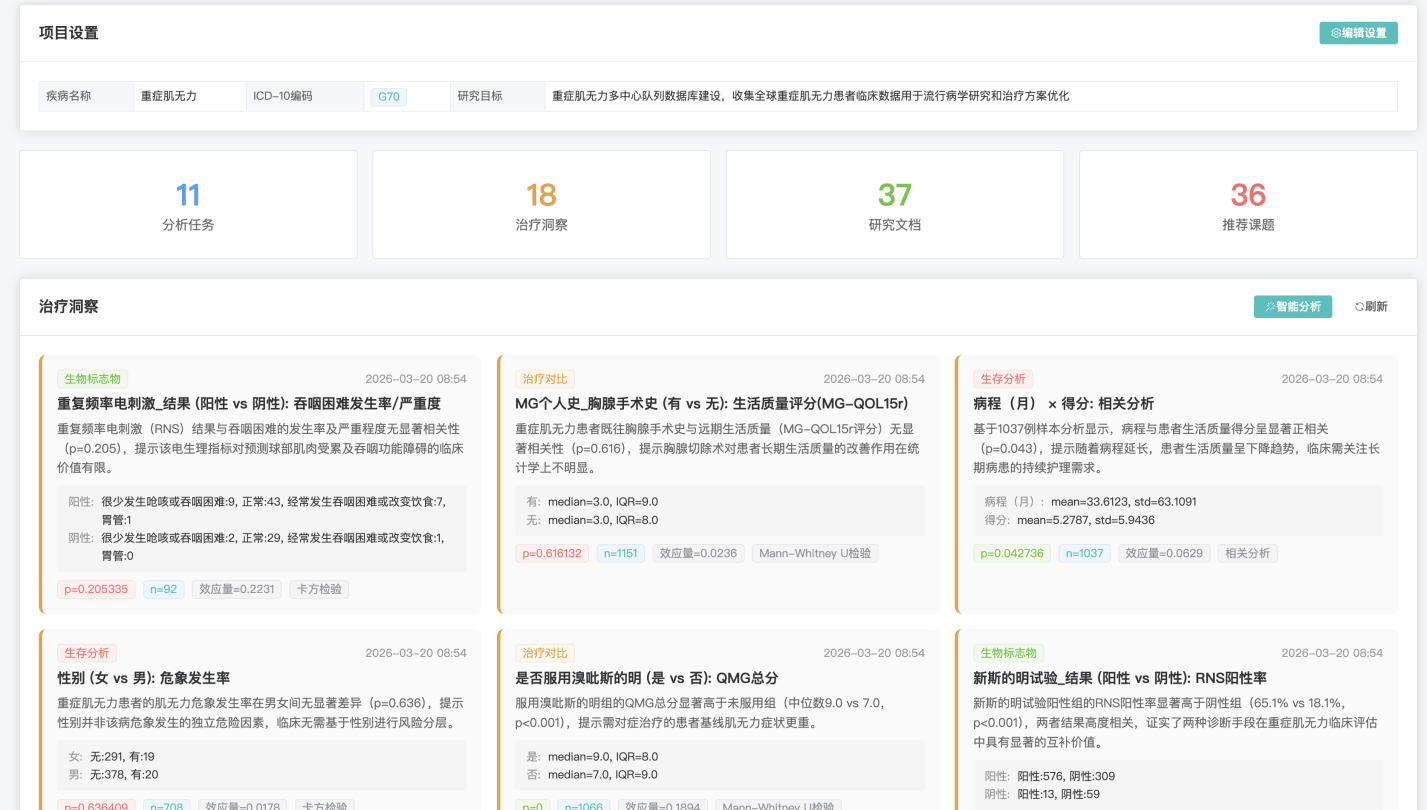Viewport: 1427px width, 810px height.
Task: Open the 36 推荐课题 stat card
Action: coord(1248,204)
